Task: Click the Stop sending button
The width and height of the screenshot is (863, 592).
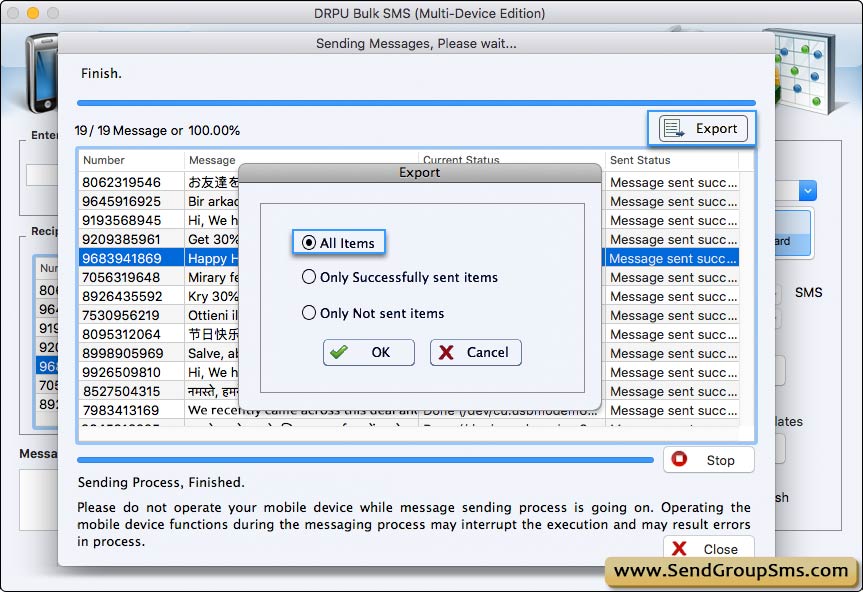Action: 709,460
